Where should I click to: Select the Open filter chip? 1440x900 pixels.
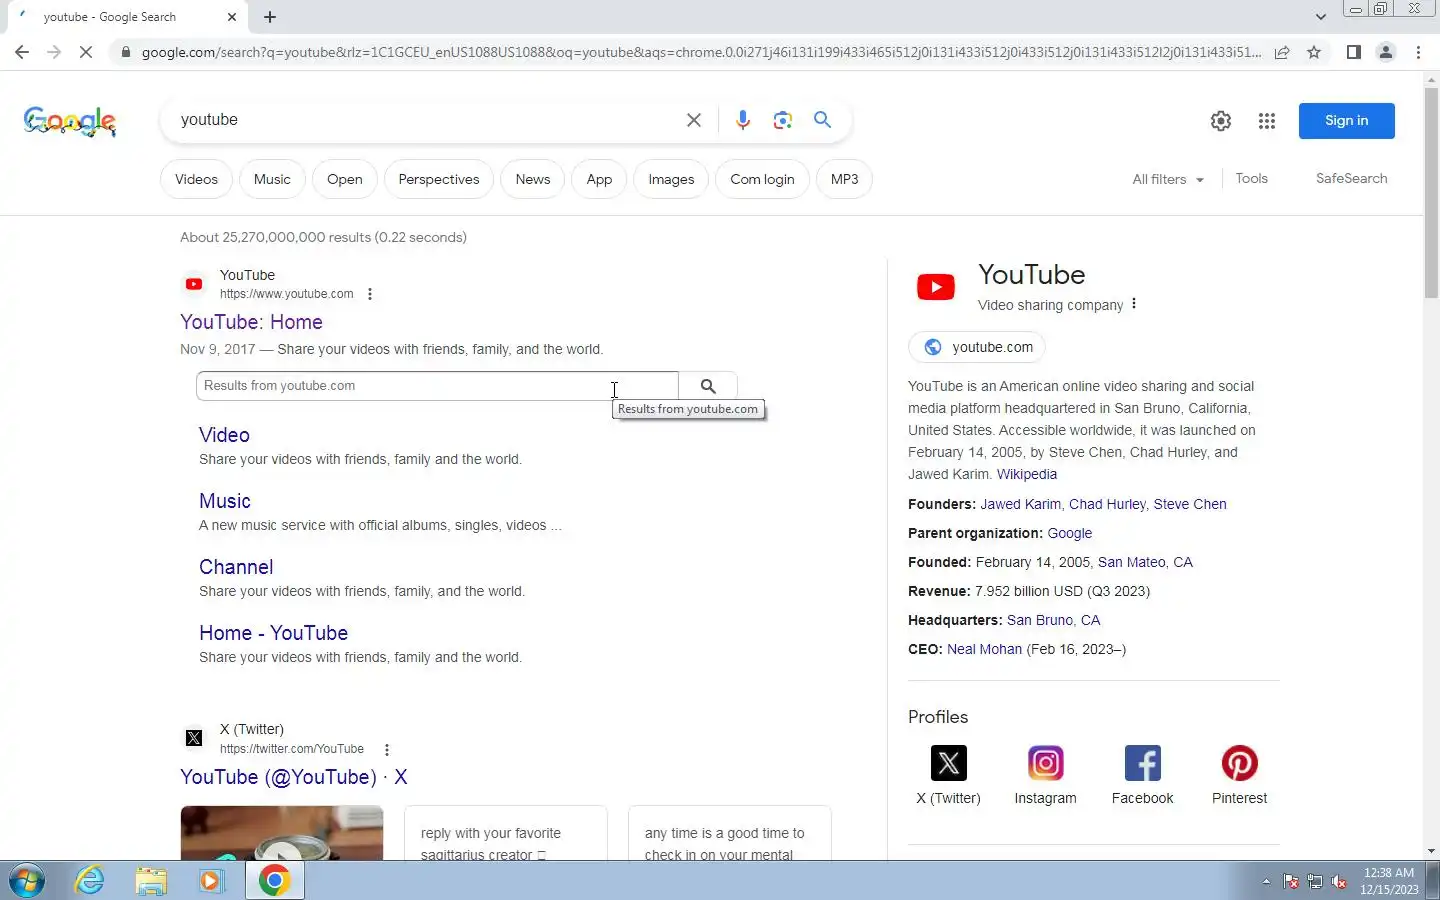(345, 179)
